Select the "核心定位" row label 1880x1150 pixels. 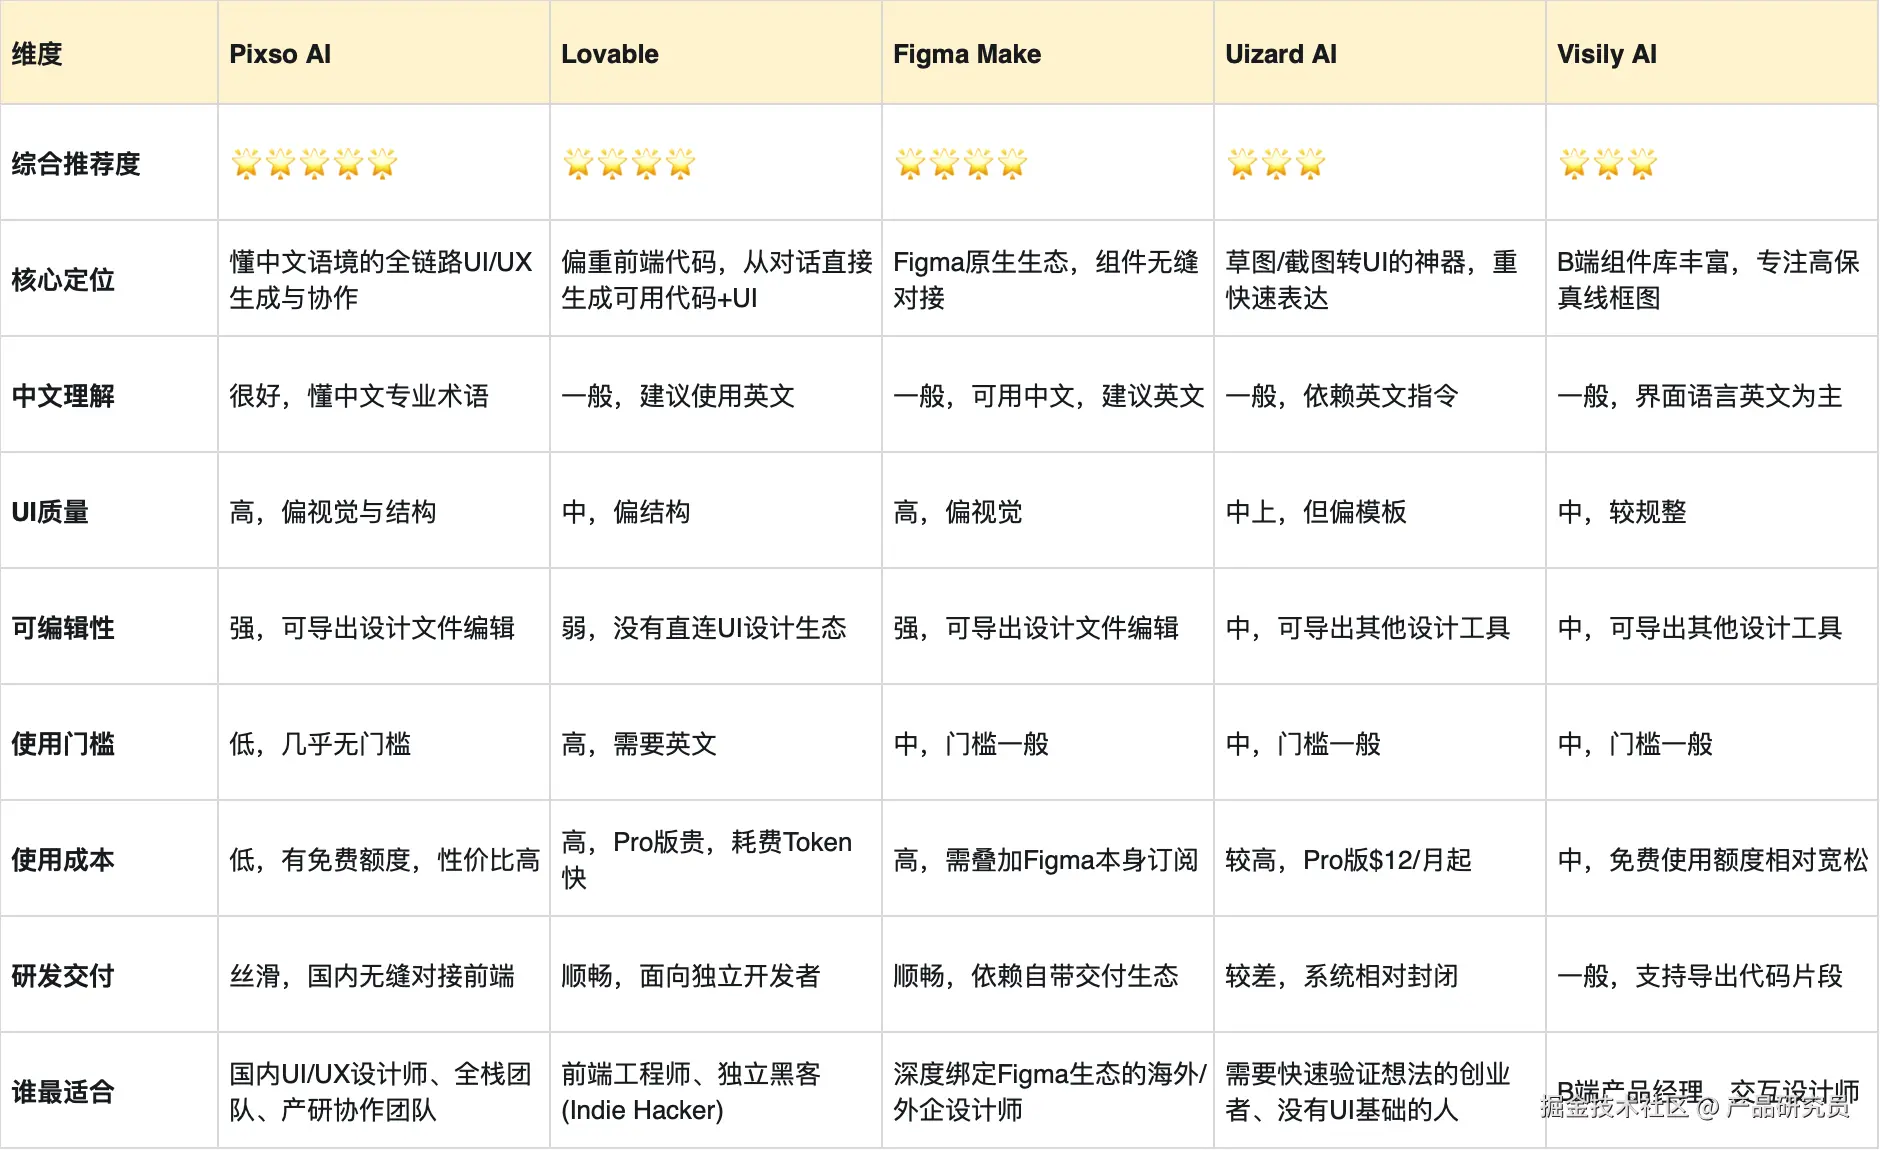(109, 279)
